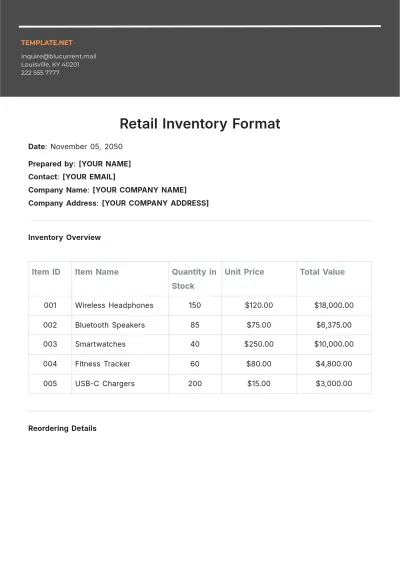Click the Inventory Overview heading
This screenshot has height=566, width=400.
pos(65,238)
